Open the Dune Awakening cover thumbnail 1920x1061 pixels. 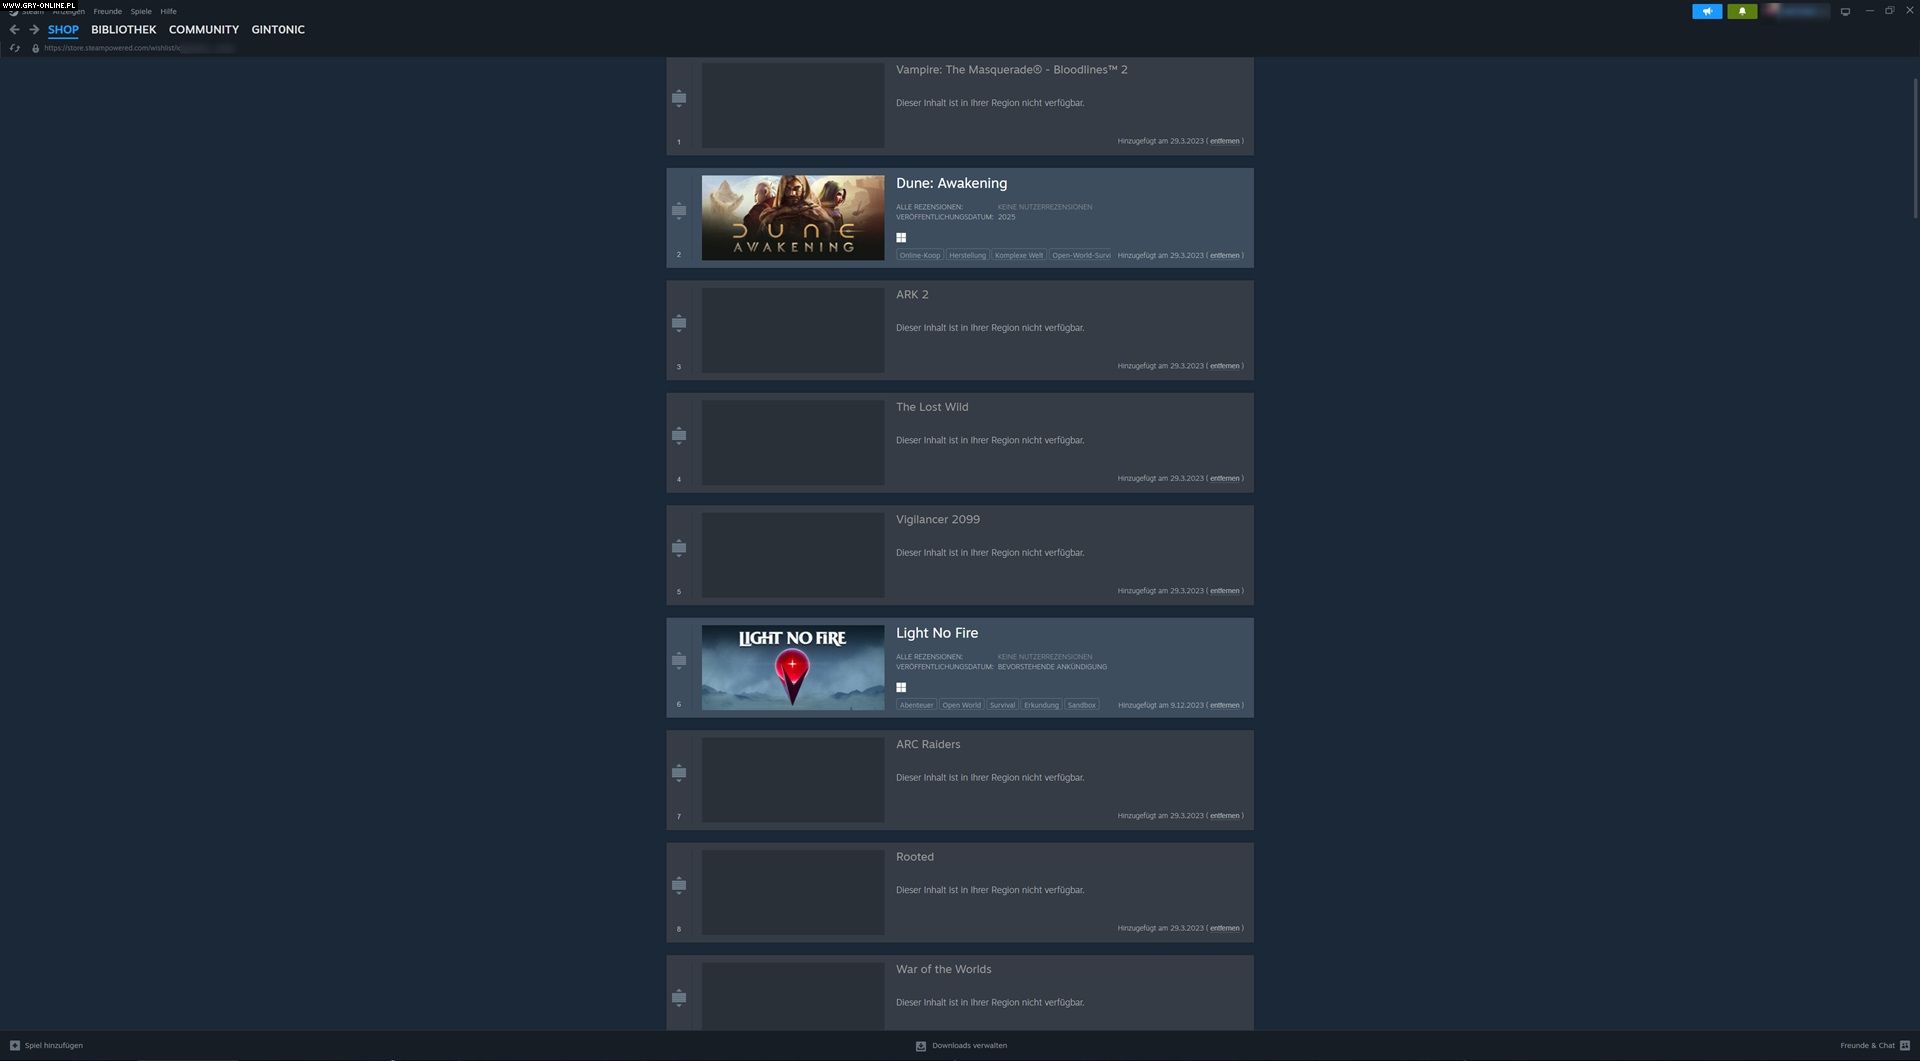tap(792, 218)
